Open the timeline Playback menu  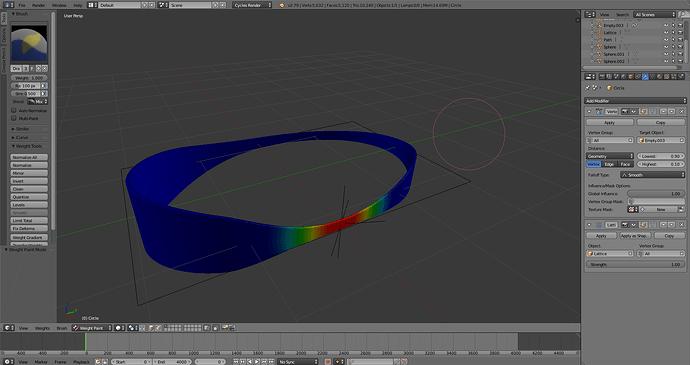click(x=81, y=362)
